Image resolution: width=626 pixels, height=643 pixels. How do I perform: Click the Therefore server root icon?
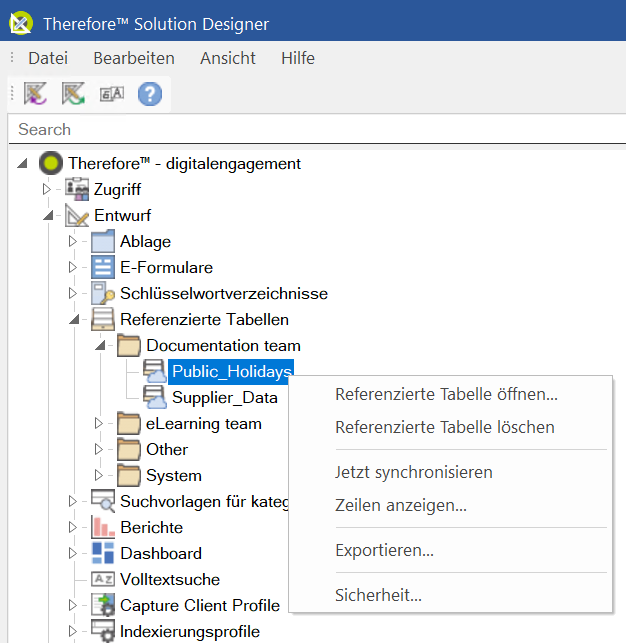[51, 163]
